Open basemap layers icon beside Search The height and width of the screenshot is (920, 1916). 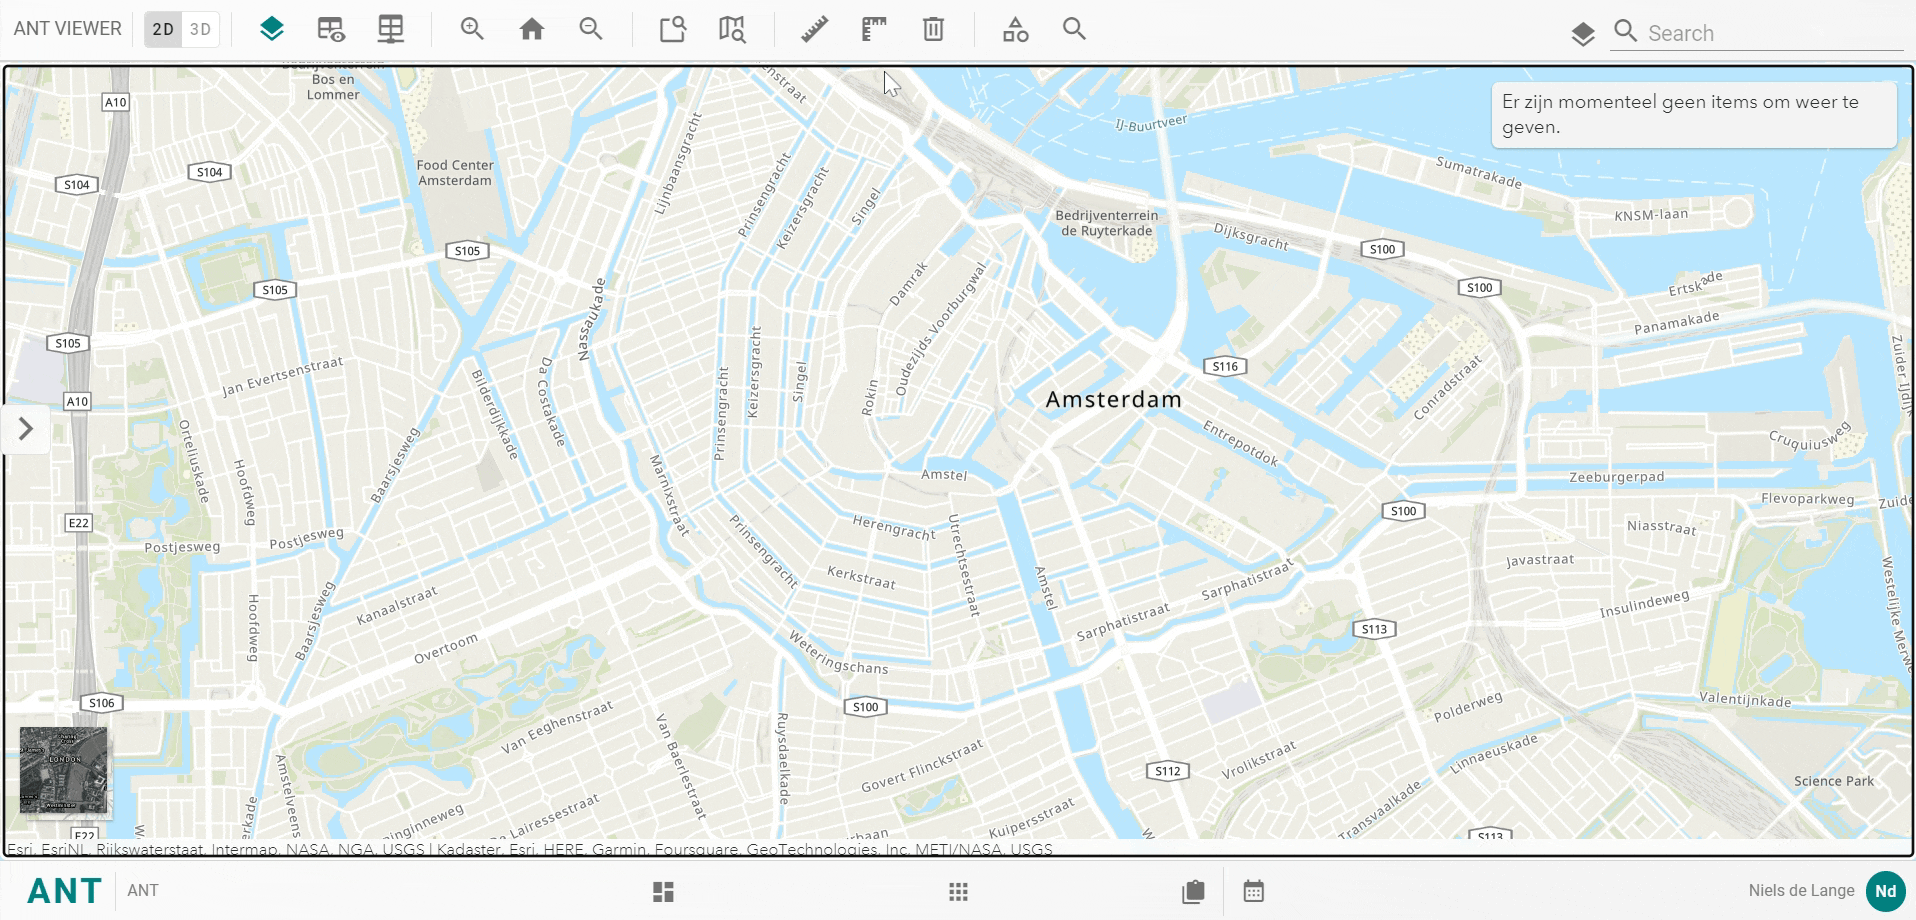point(1582,34)
